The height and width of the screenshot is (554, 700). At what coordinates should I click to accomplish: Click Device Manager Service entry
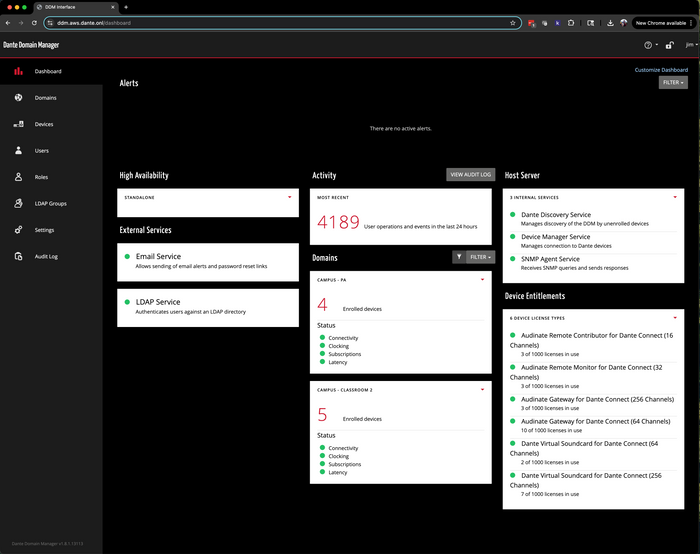tap(593, 241)
